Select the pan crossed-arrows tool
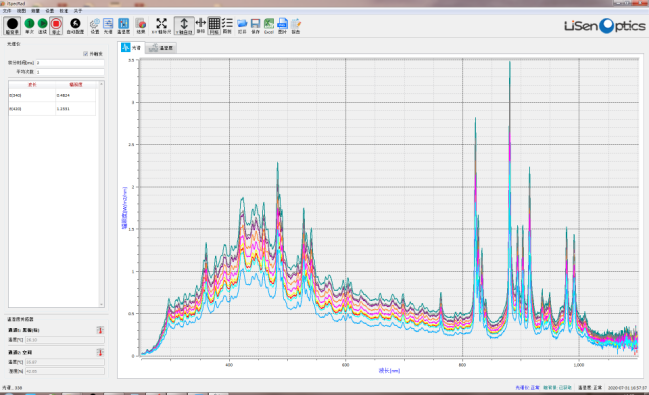The height and width of the screenshot is (395, 649). (x=201, y=25)
